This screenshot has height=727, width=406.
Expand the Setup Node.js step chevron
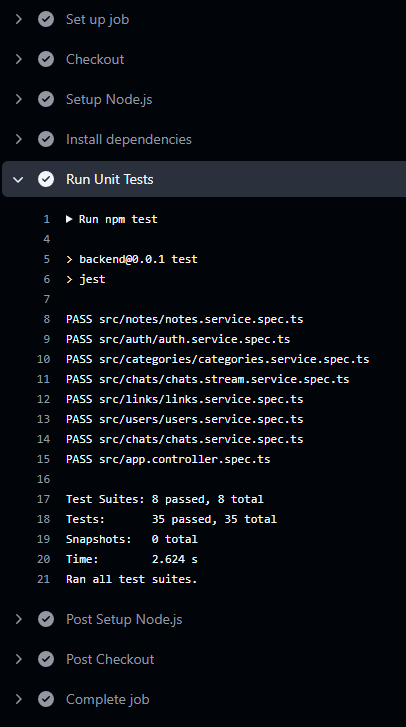pyautogui.click(x=19, y=99)
